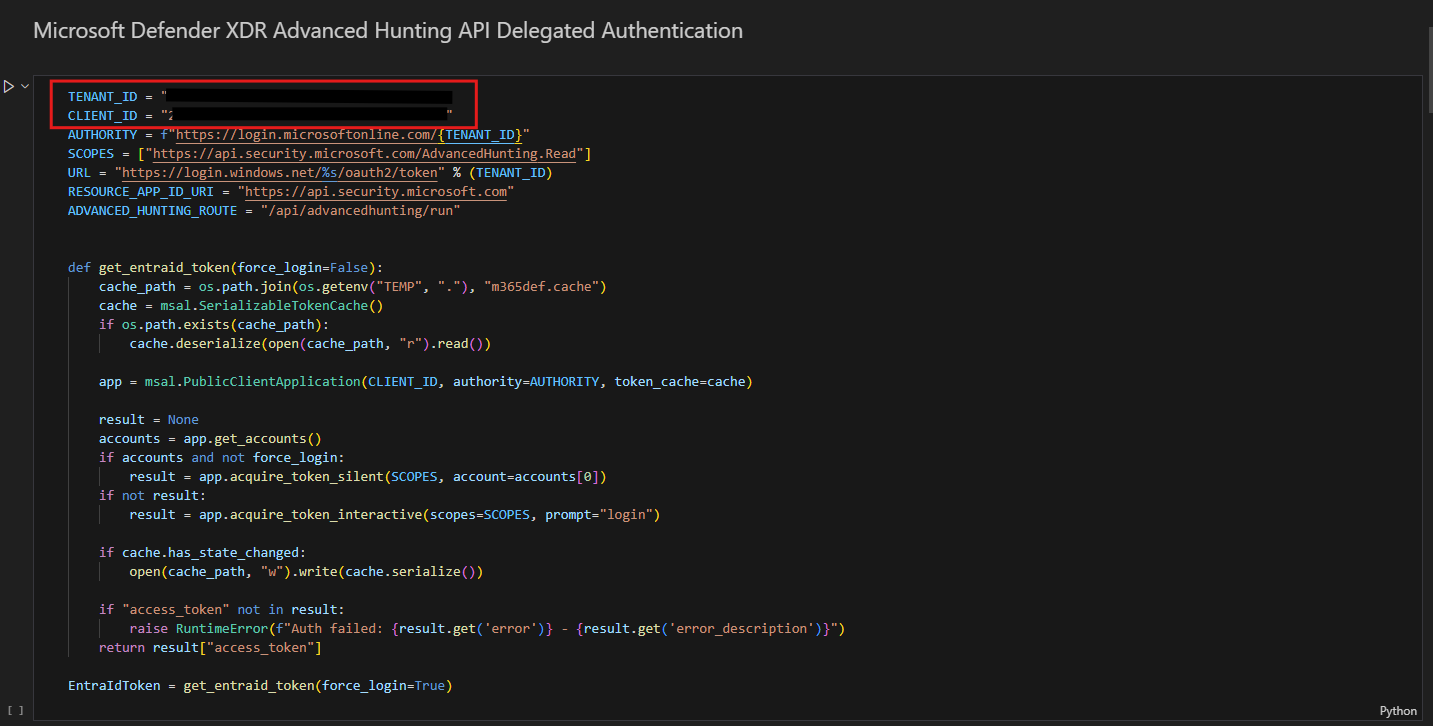The height and width of the screenshot is (726, 1433).
Task: Select the Microsoft Defender XDR Advanced Hunting heading
Action: point(388,31)
